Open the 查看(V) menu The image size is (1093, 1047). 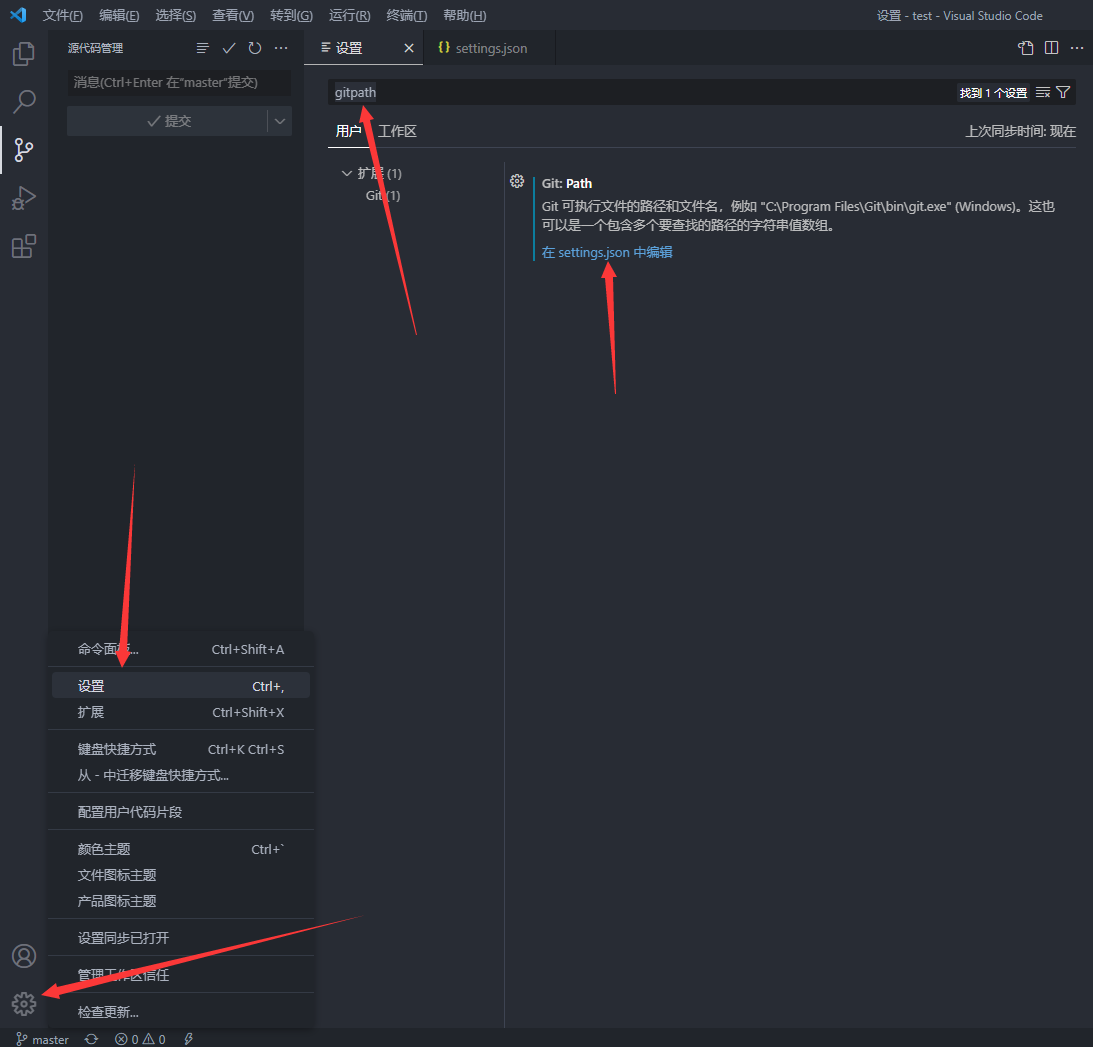point(233,15)
